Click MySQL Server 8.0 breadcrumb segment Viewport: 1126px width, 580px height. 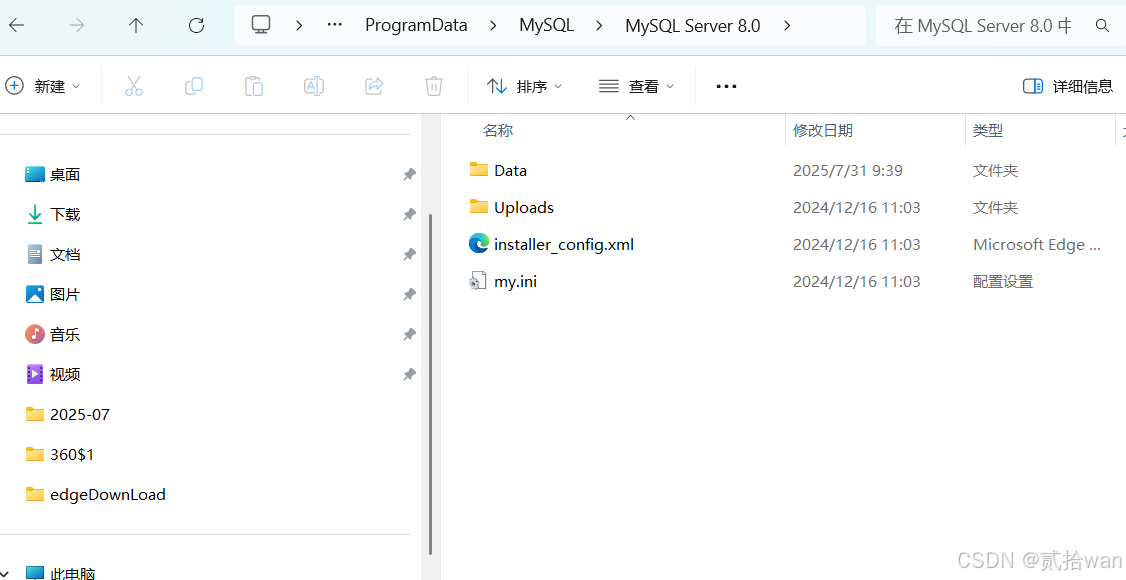point(692,26)
